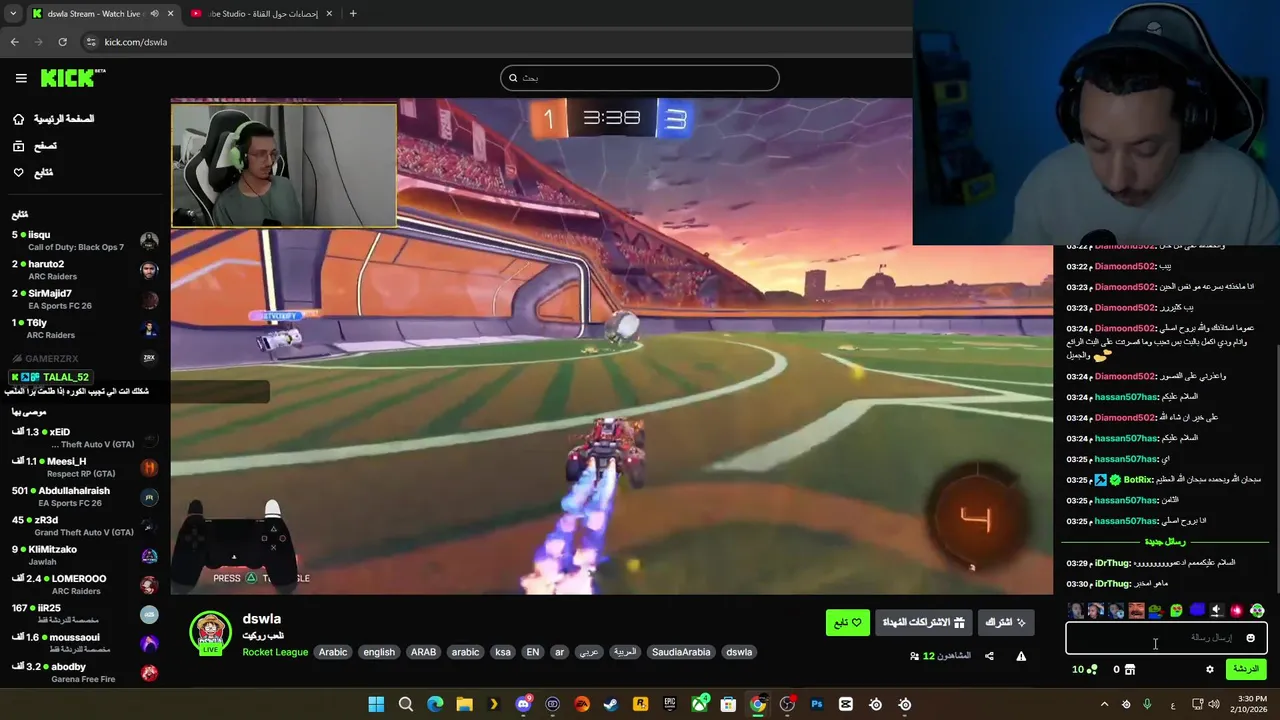This screenshot has height=720, width=1280.
Task: Click the chat message input field
Action: [1166, 638]
